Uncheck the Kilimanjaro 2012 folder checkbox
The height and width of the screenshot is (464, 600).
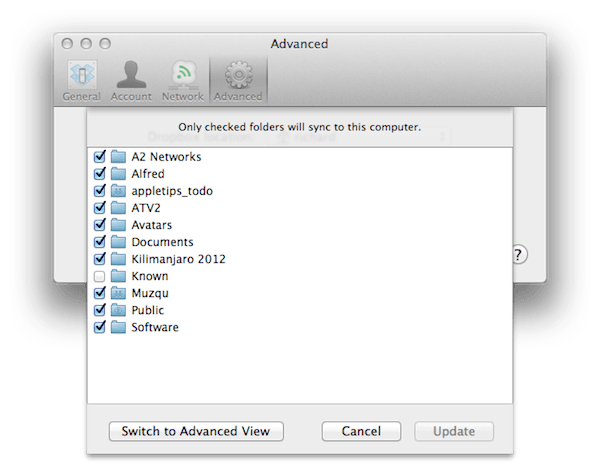click(99, 259)
